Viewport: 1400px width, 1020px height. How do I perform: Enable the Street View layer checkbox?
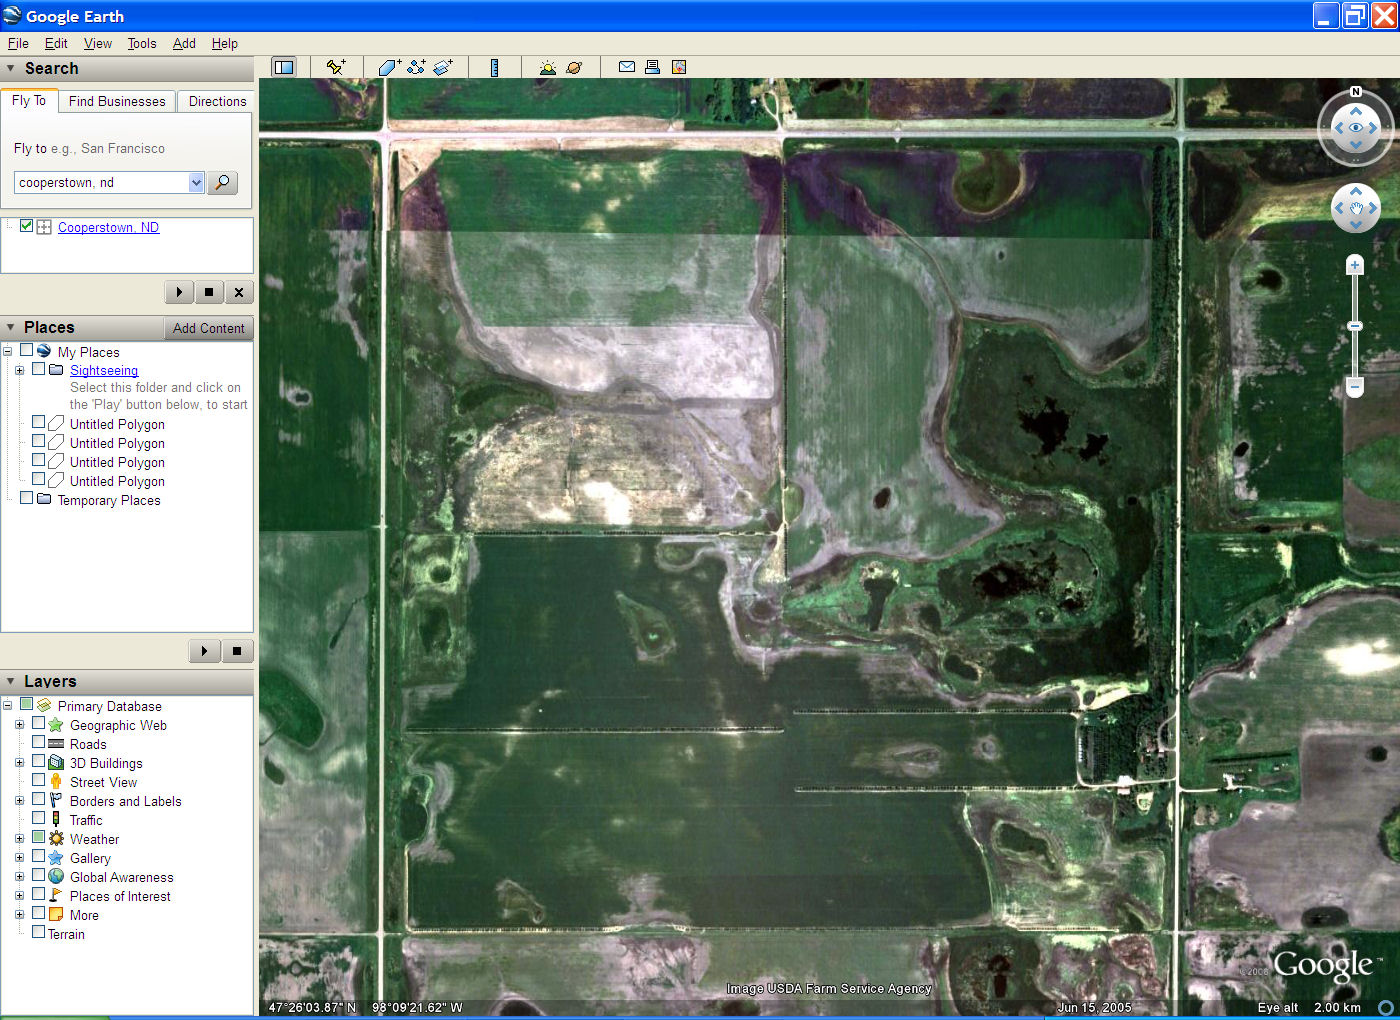coord(38,780)
